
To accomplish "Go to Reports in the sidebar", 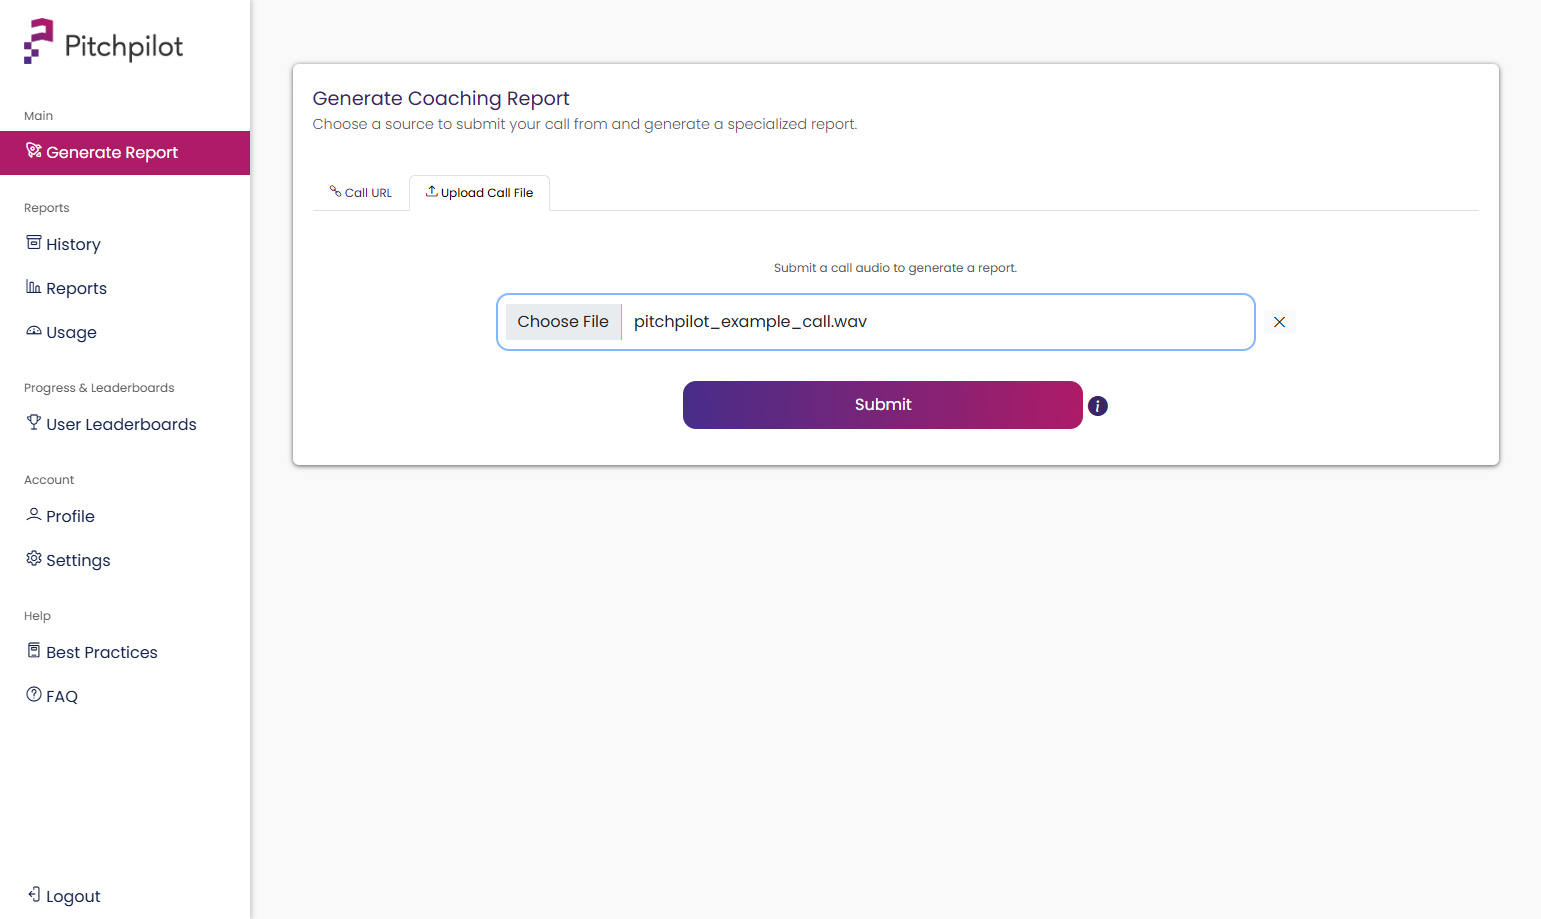I will click(125, 288).
